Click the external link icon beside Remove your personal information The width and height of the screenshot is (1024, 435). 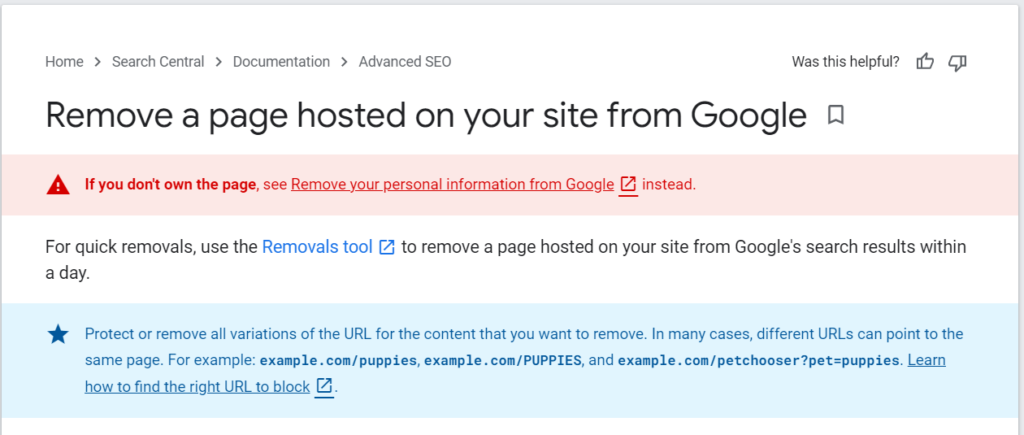(628, 185)
